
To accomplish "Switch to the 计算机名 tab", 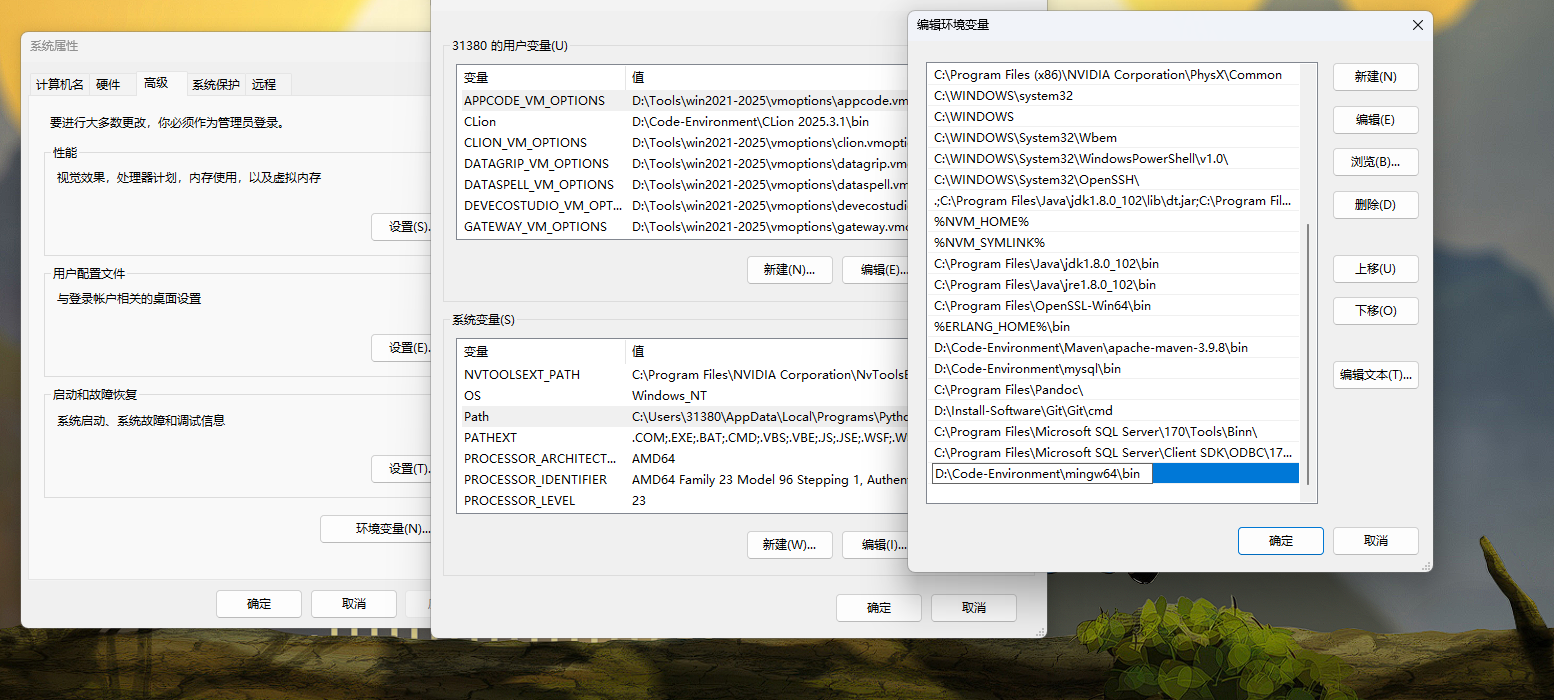I will point(60,84).
